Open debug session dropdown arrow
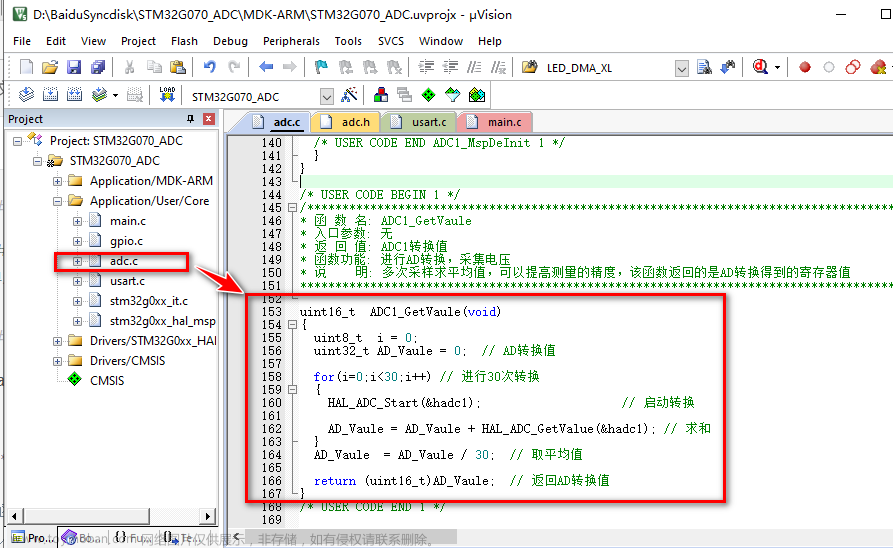Screen dimensions: 893x548 [777, 68]
